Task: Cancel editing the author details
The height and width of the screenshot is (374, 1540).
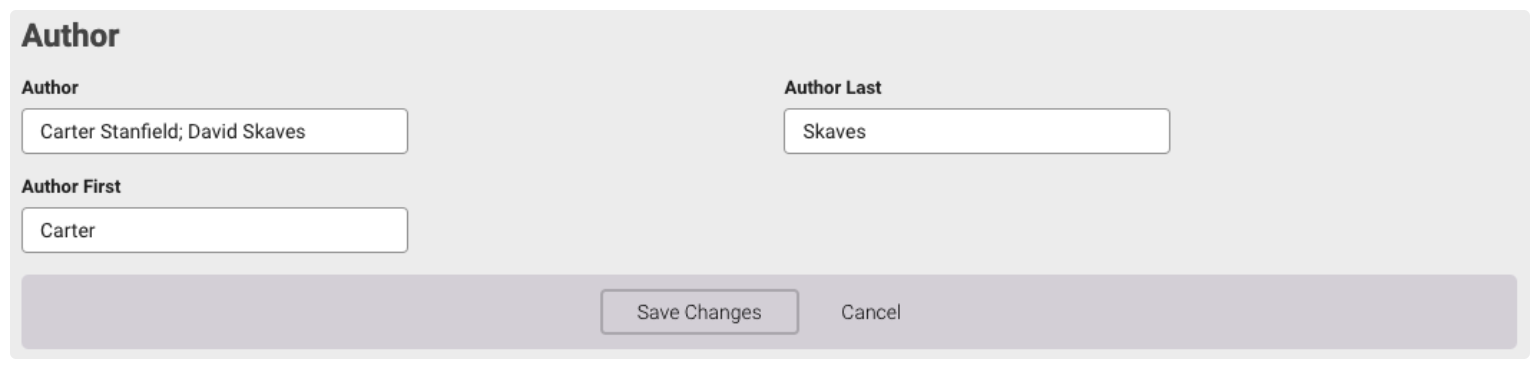Action: tap(870, 312)
